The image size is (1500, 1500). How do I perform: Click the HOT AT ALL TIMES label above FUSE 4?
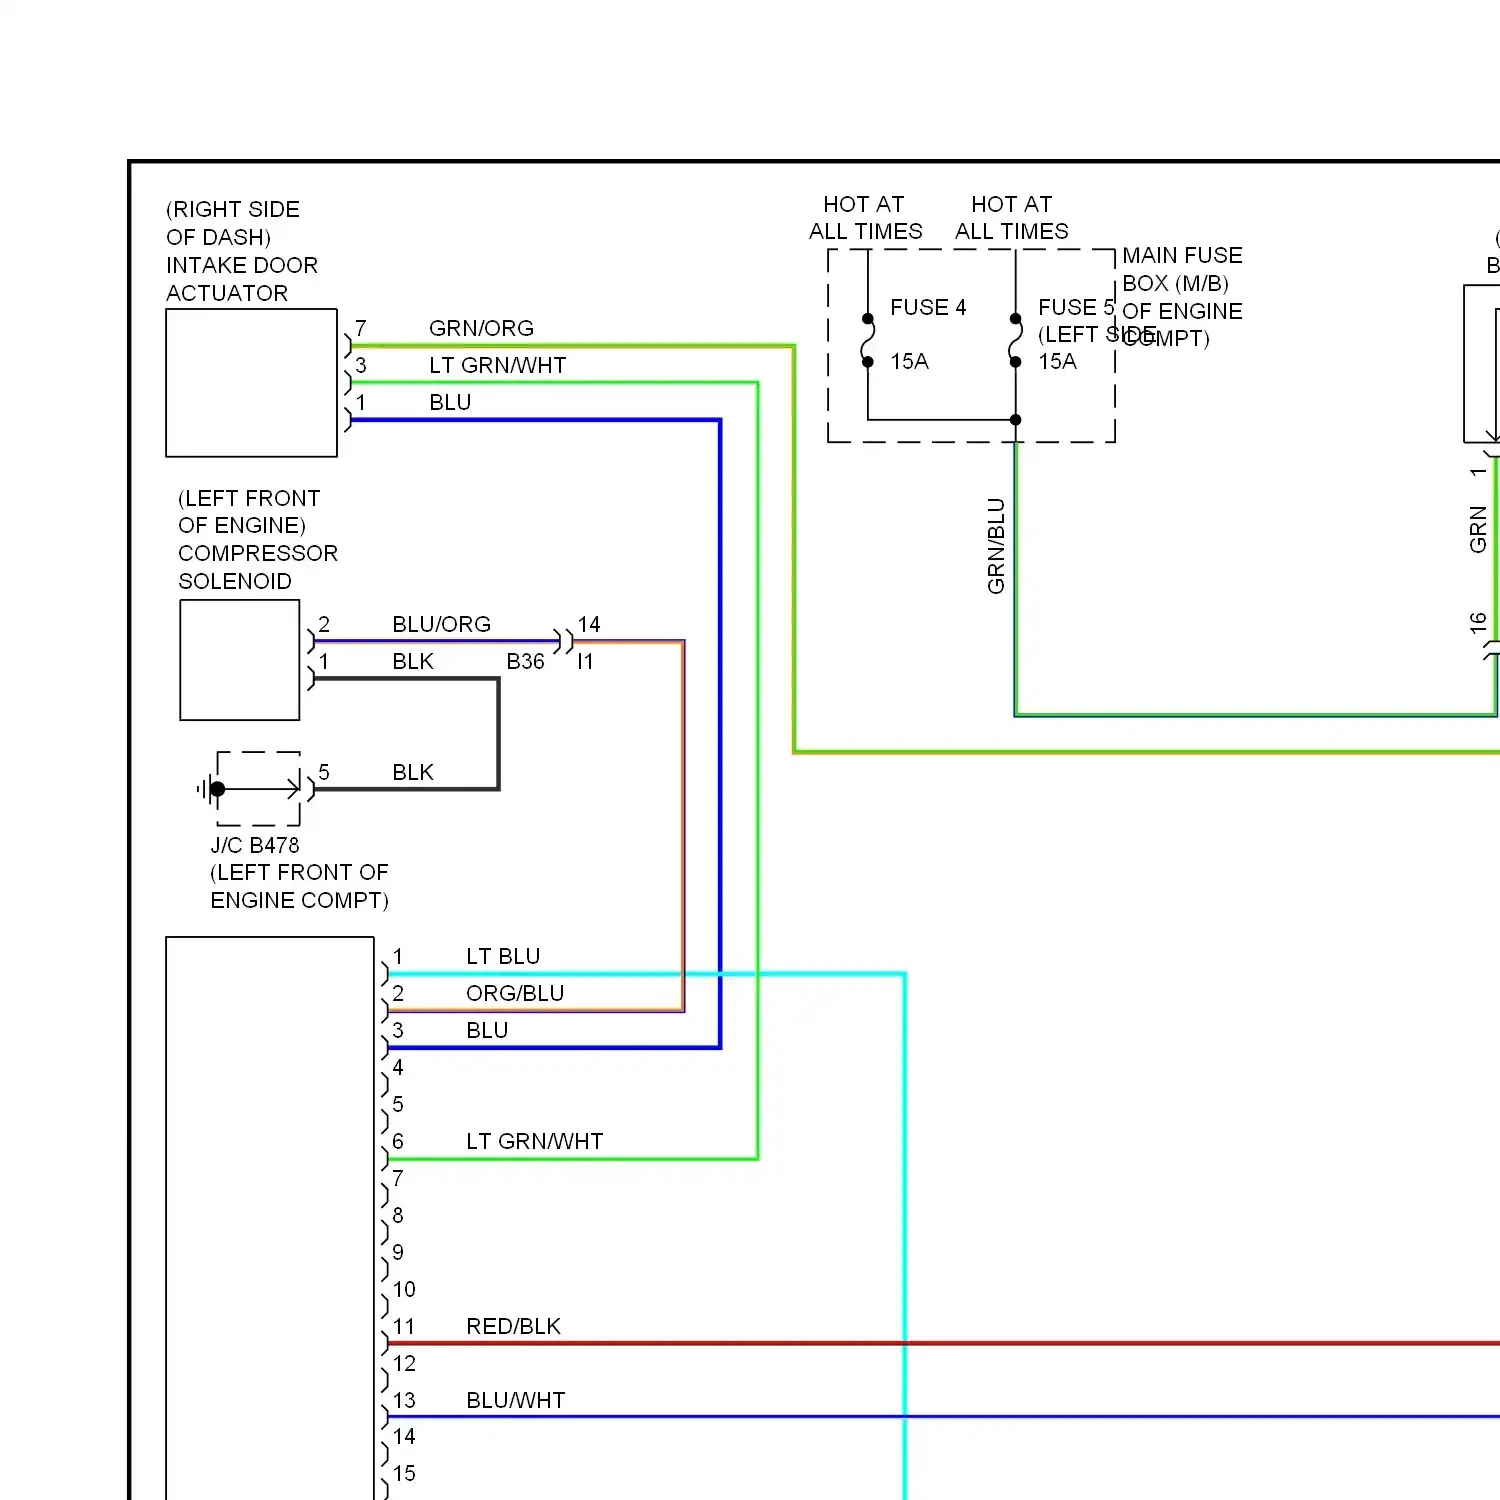coord(865,218)
